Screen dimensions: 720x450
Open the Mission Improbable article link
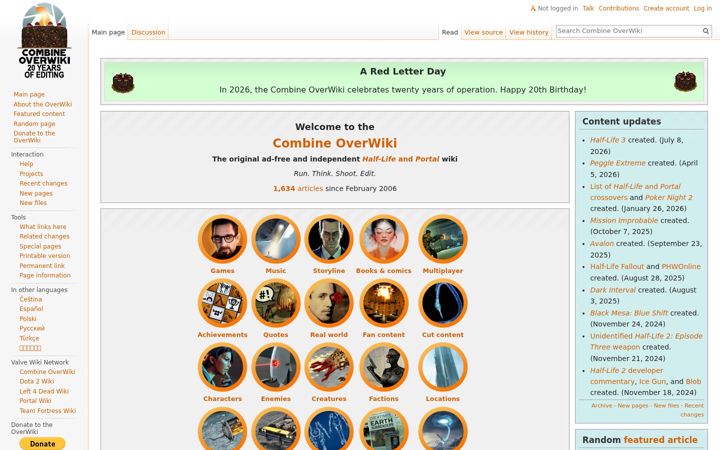coord(624,220)
